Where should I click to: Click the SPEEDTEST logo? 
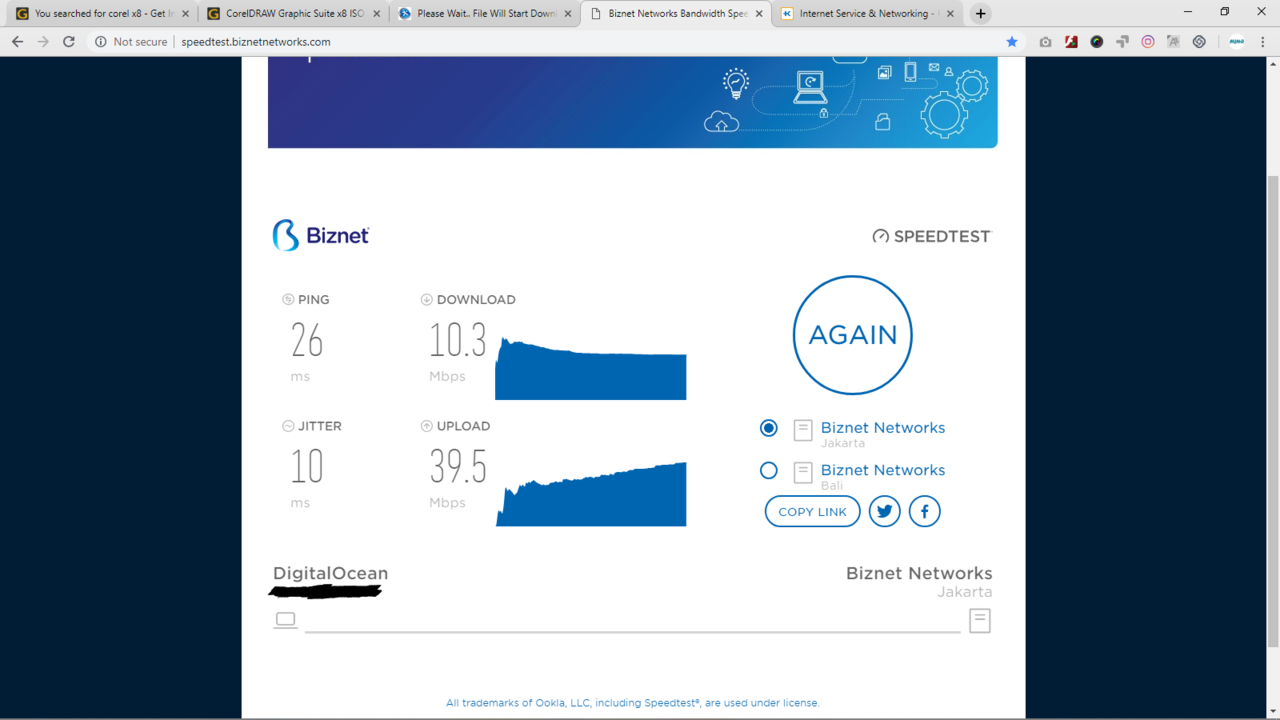click(x=931, y=236)
